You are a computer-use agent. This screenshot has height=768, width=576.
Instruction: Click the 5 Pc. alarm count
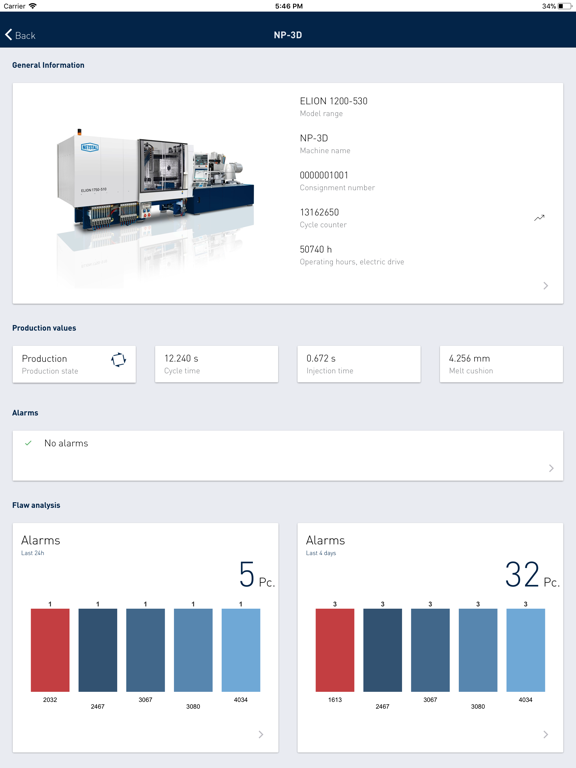click(257, 575)
